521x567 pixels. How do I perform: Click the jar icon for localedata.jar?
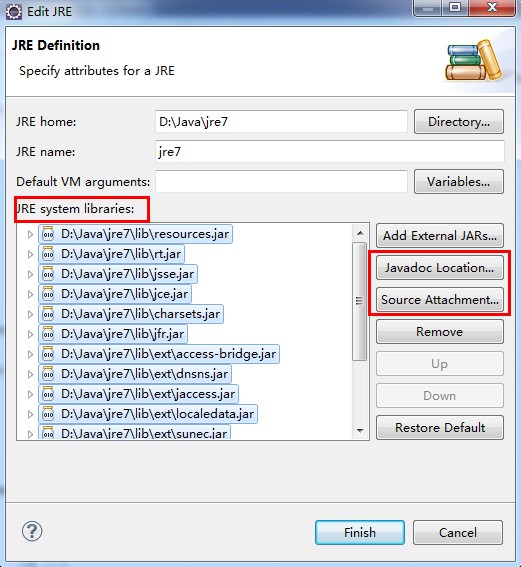click(48, 414)
